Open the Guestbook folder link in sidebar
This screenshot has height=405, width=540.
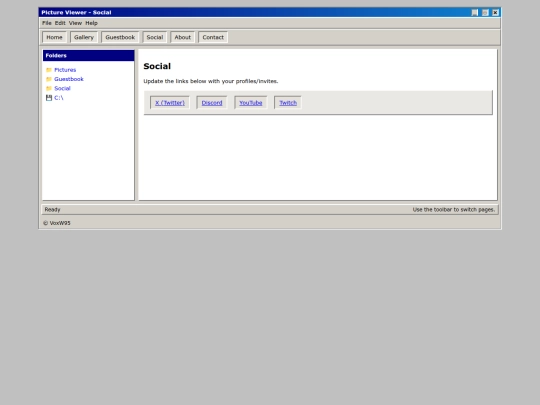pos(69,79)
